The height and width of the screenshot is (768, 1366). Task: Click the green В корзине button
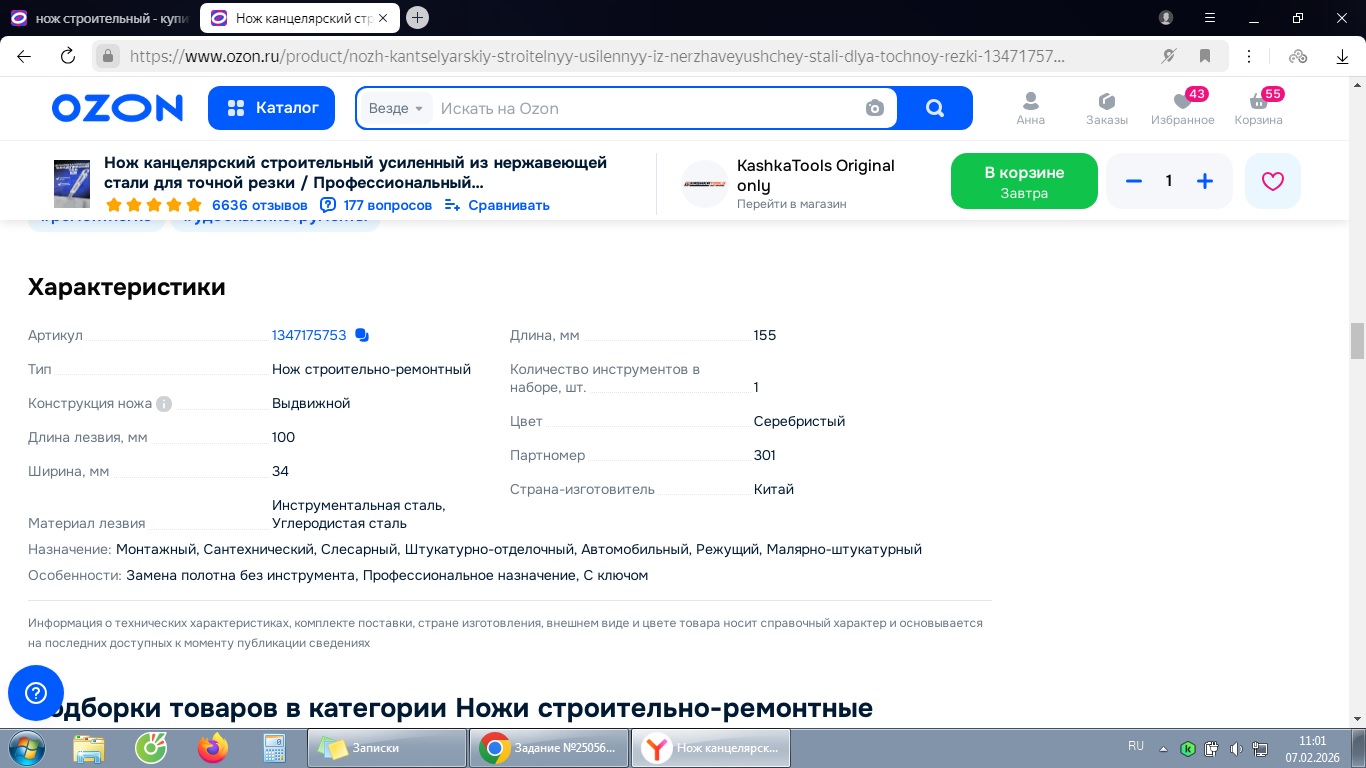coord(1024,181)
